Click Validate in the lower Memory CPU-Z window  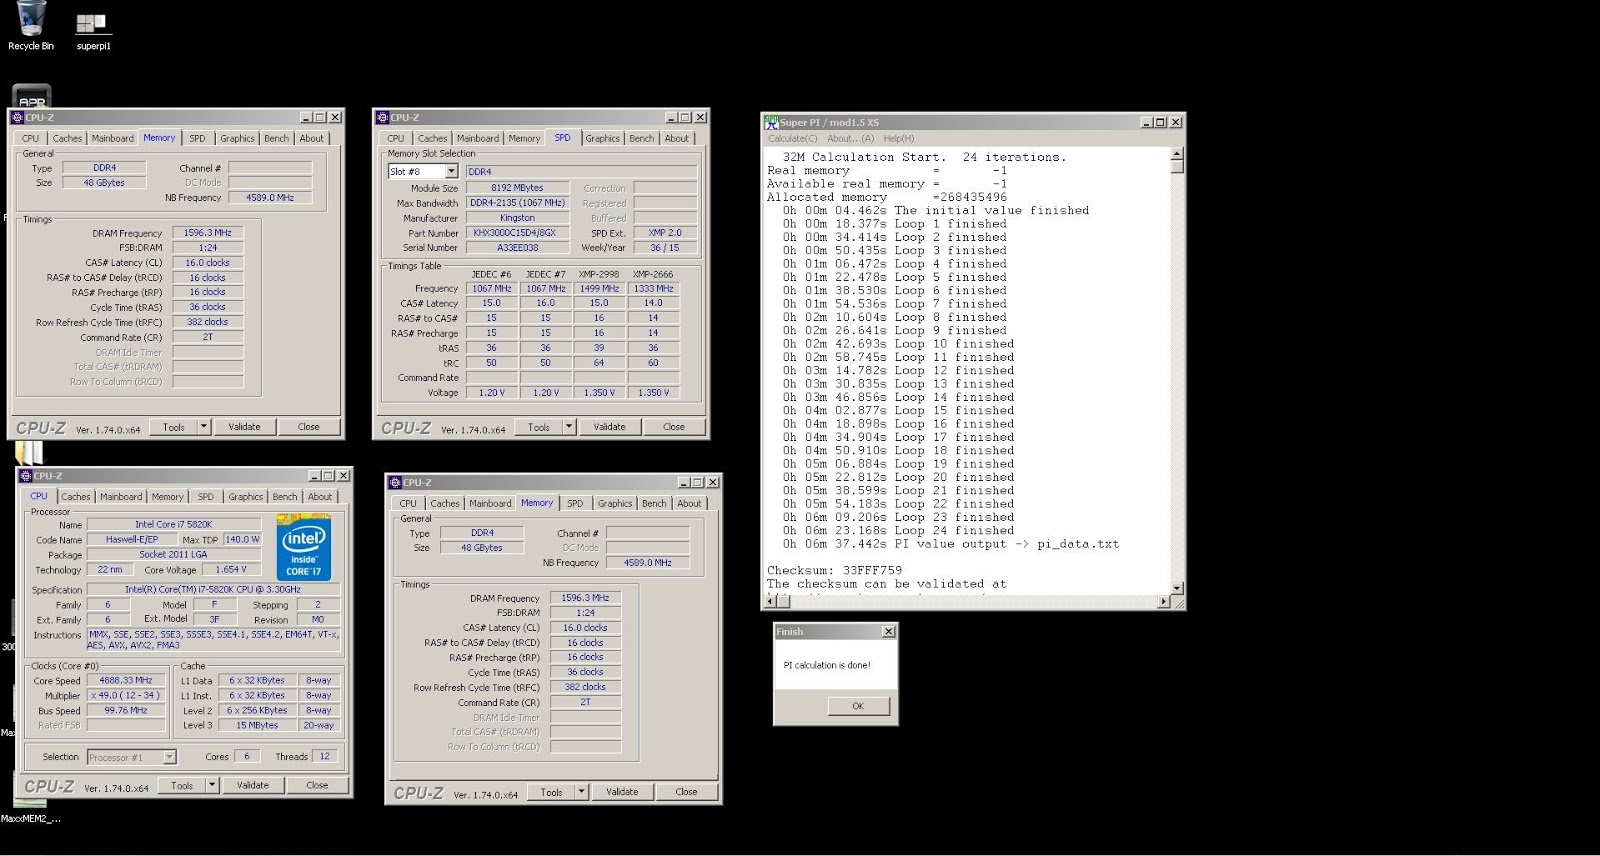(622, 792)
